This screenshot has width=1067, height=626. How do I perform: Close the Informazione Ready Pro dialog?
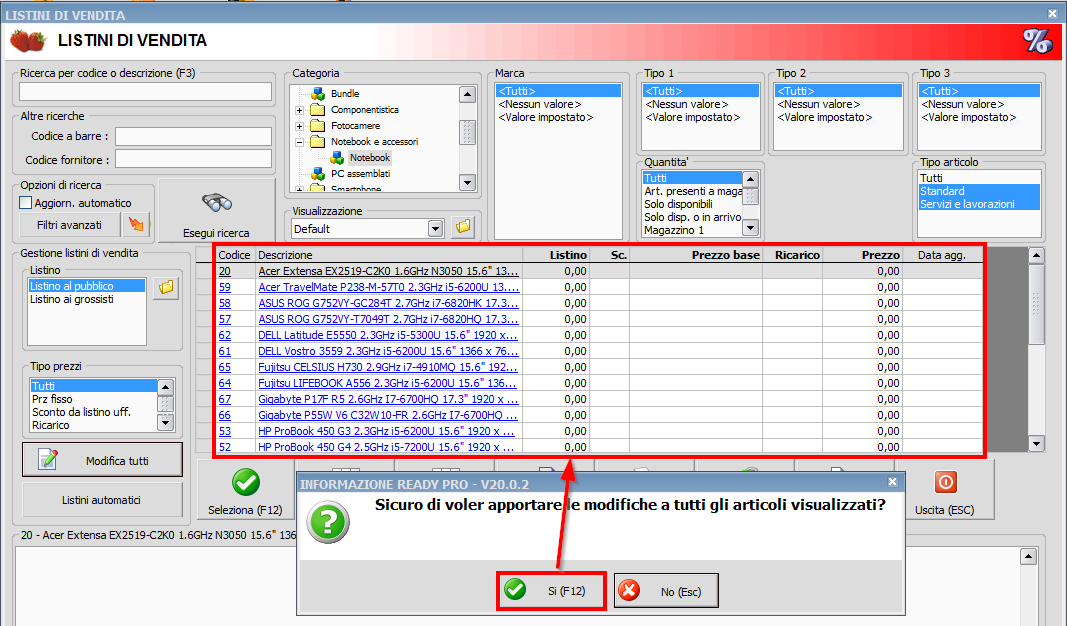click(x=893, y=482)
